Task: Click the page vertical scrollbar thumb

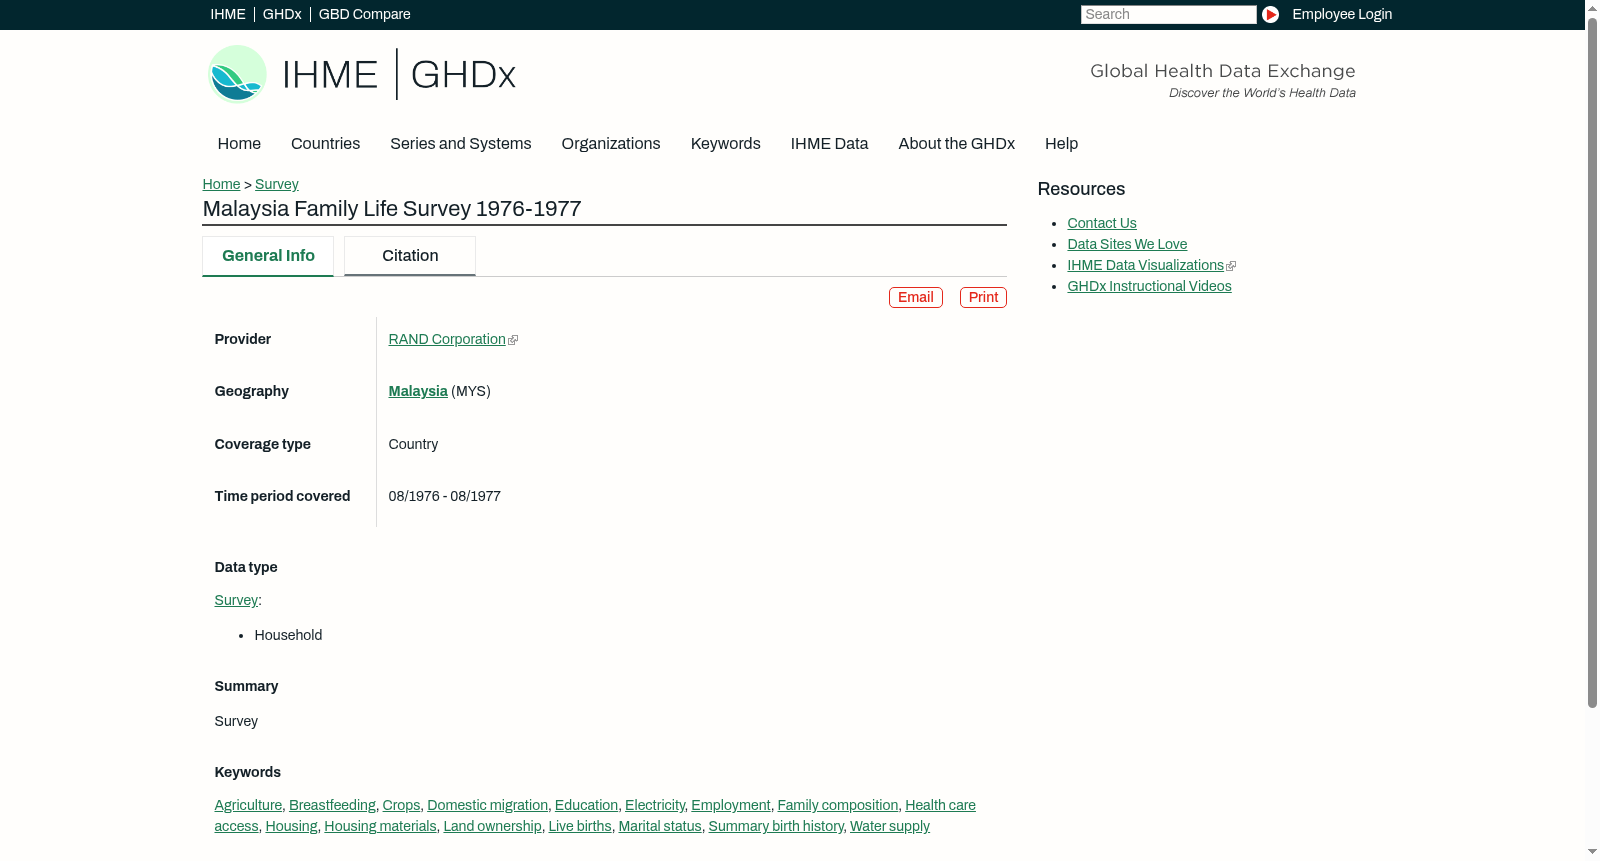Action: 1592,362
